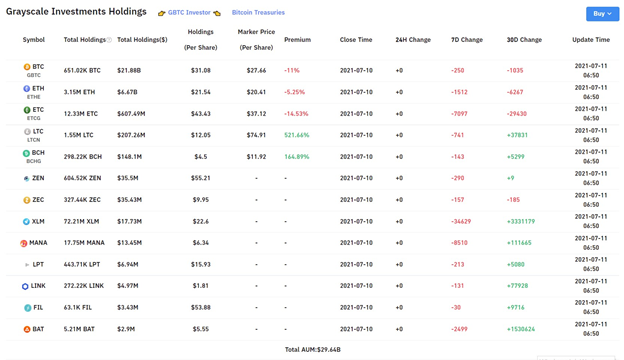Click the Total Holdings($) column header
This screenshot has width=624, height=360.
coord(142,40)
